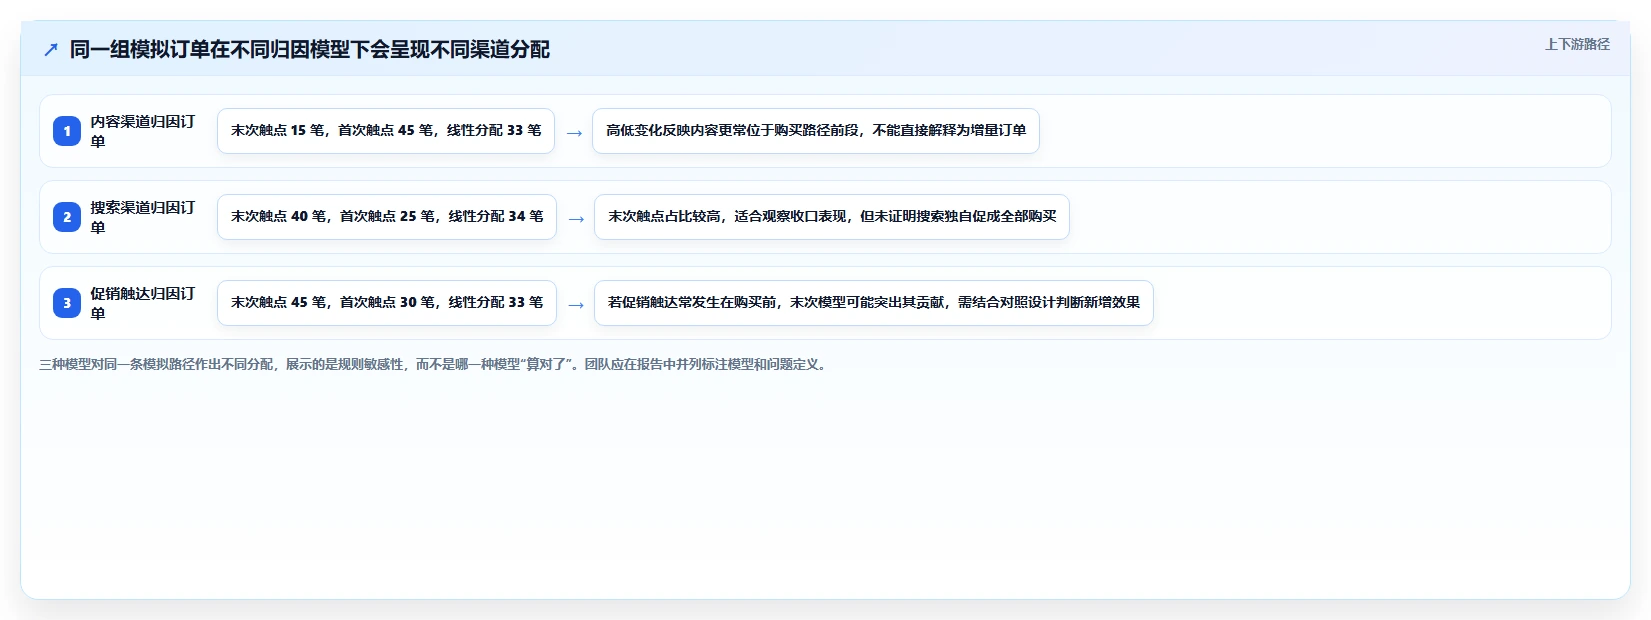The height and width of the screenshot is (620, 1651).
Task: Click the number 1 step badge
Action: [x=67, y=131]
